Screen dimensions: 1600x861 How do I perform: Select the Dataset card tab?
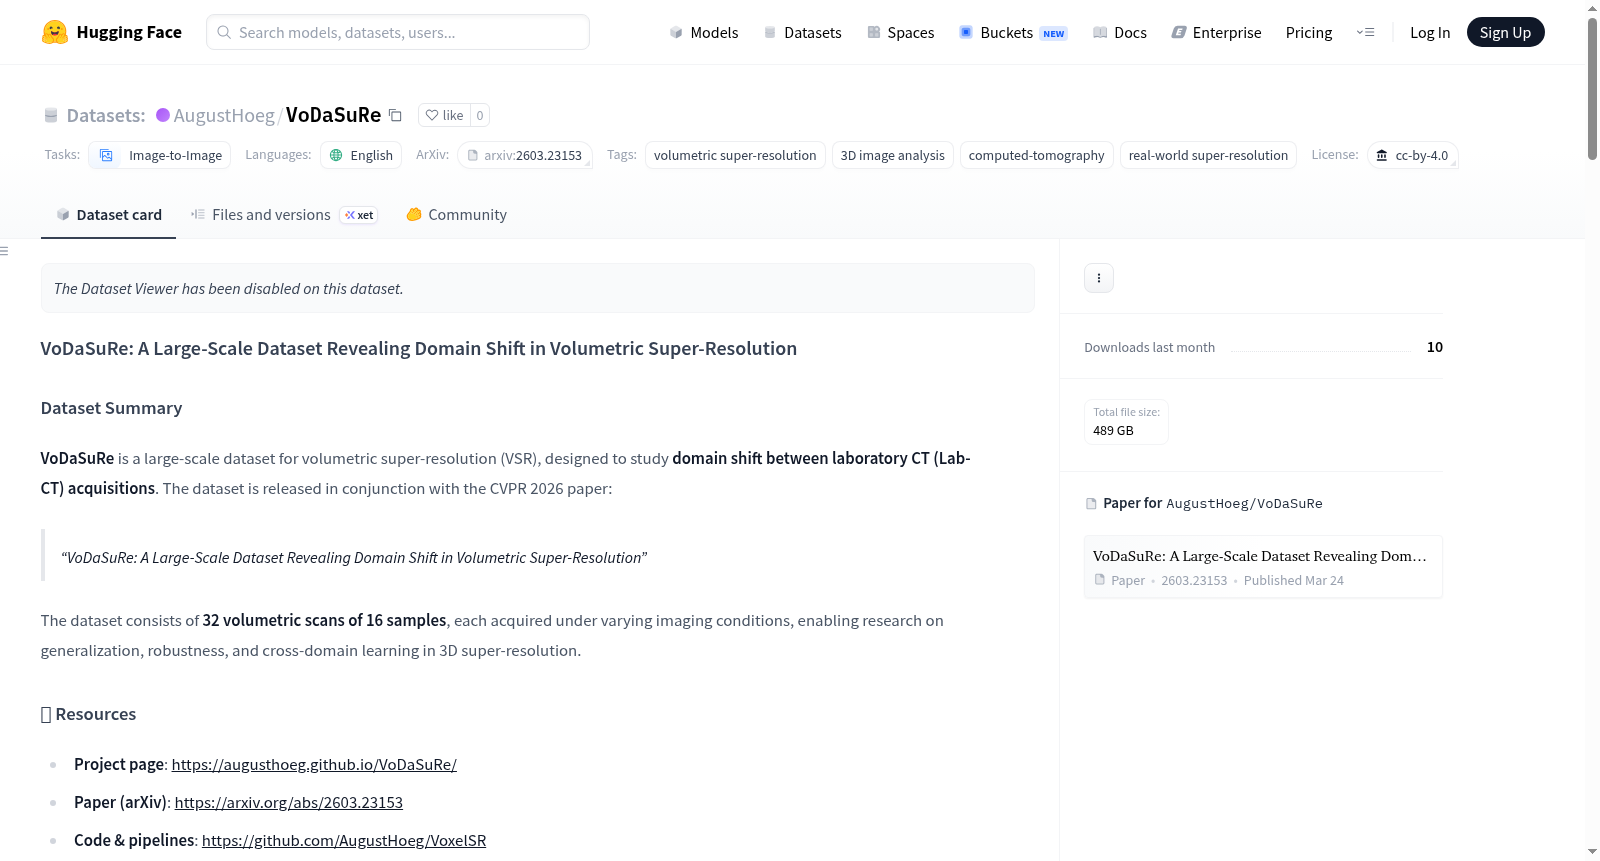point(108,215)
